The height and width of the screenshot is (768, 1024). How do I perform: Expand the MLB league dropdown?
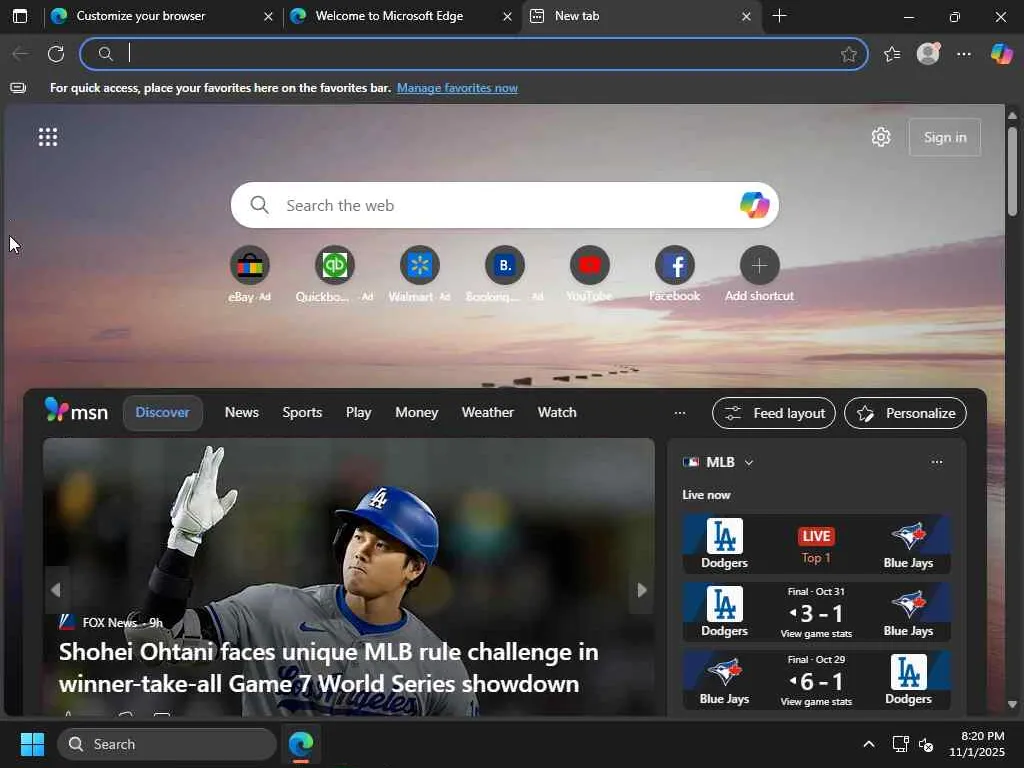click(x=749, y=462)
